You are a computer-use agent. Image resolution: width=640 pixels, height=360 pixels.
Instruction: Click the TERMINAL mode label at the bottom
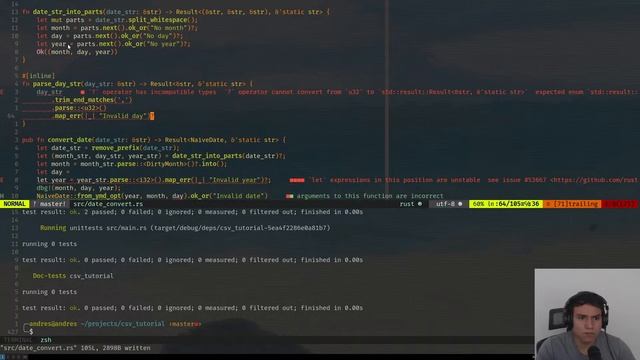tap(18, 340)
